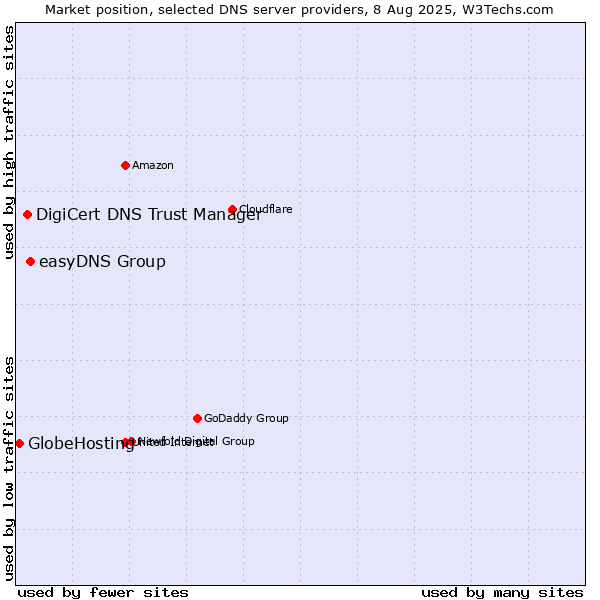Click the 'used by low traffic sites' axis label
This screenshot has height=600, width=600.
click(x=8, y=469)
